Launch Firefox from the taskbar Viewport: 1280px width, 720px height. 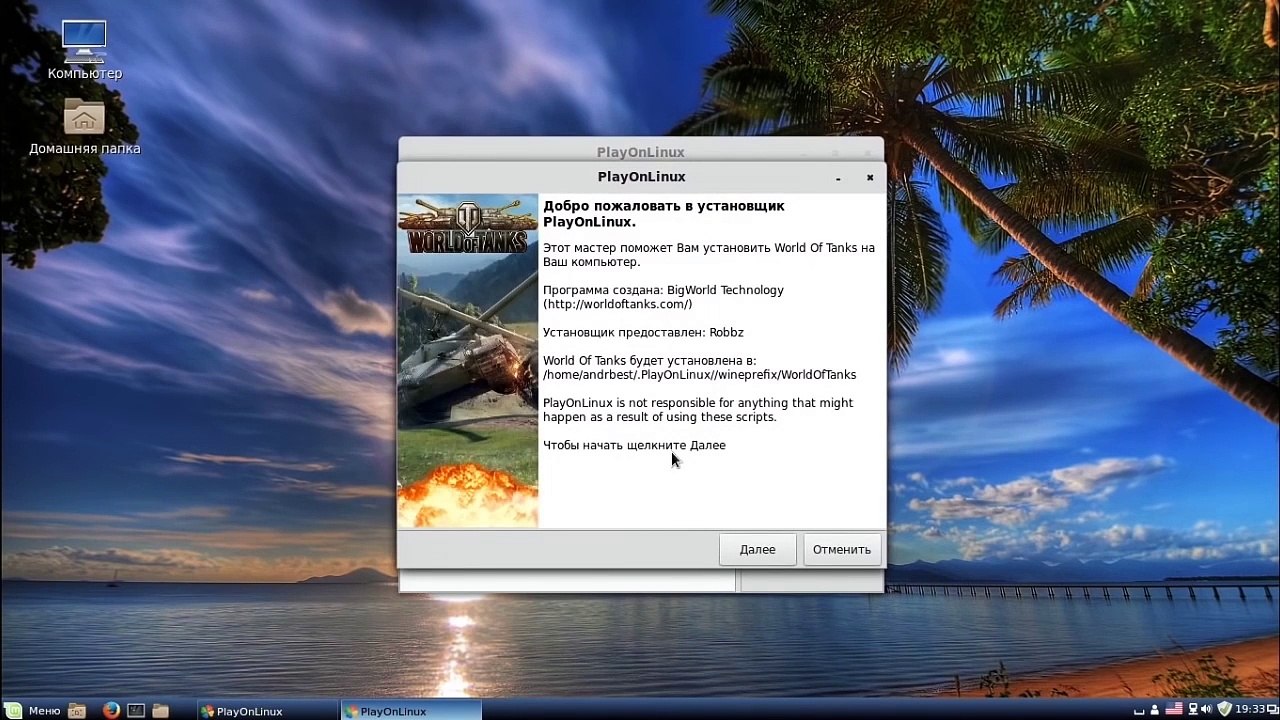coord(111,711)
